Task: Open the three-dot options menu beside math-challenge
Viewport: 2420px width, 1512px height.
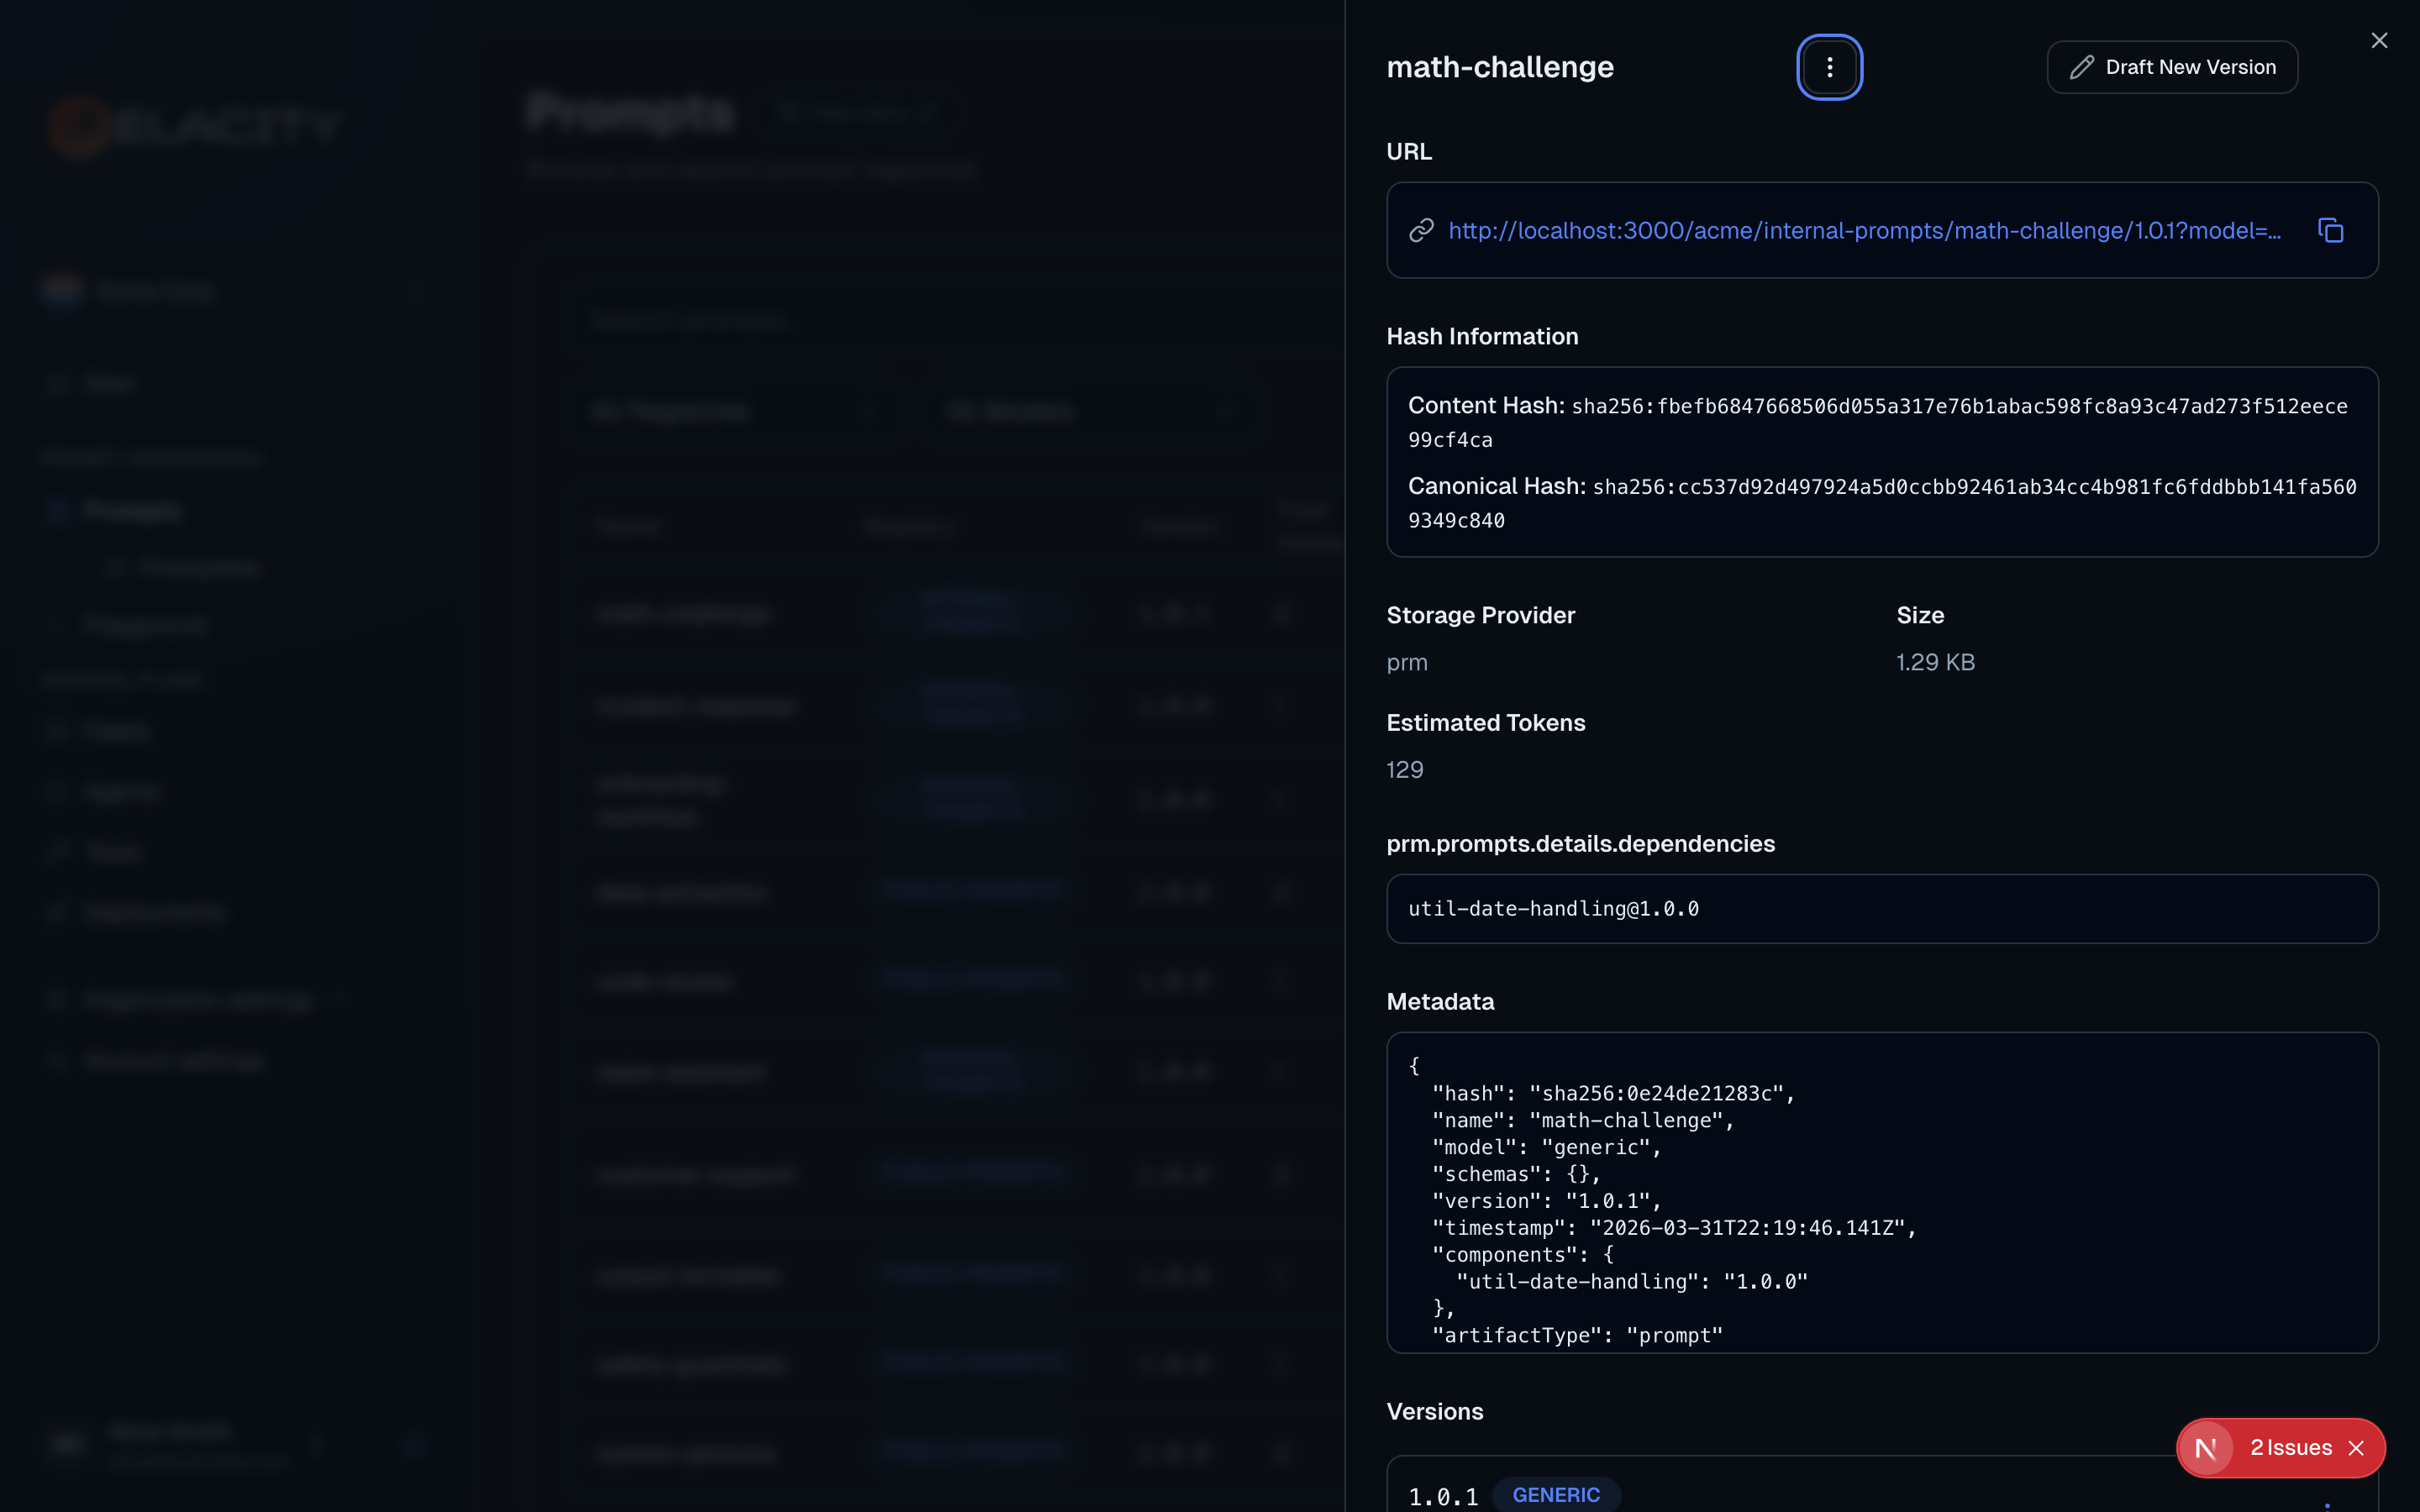Action: pos(1829,67)
